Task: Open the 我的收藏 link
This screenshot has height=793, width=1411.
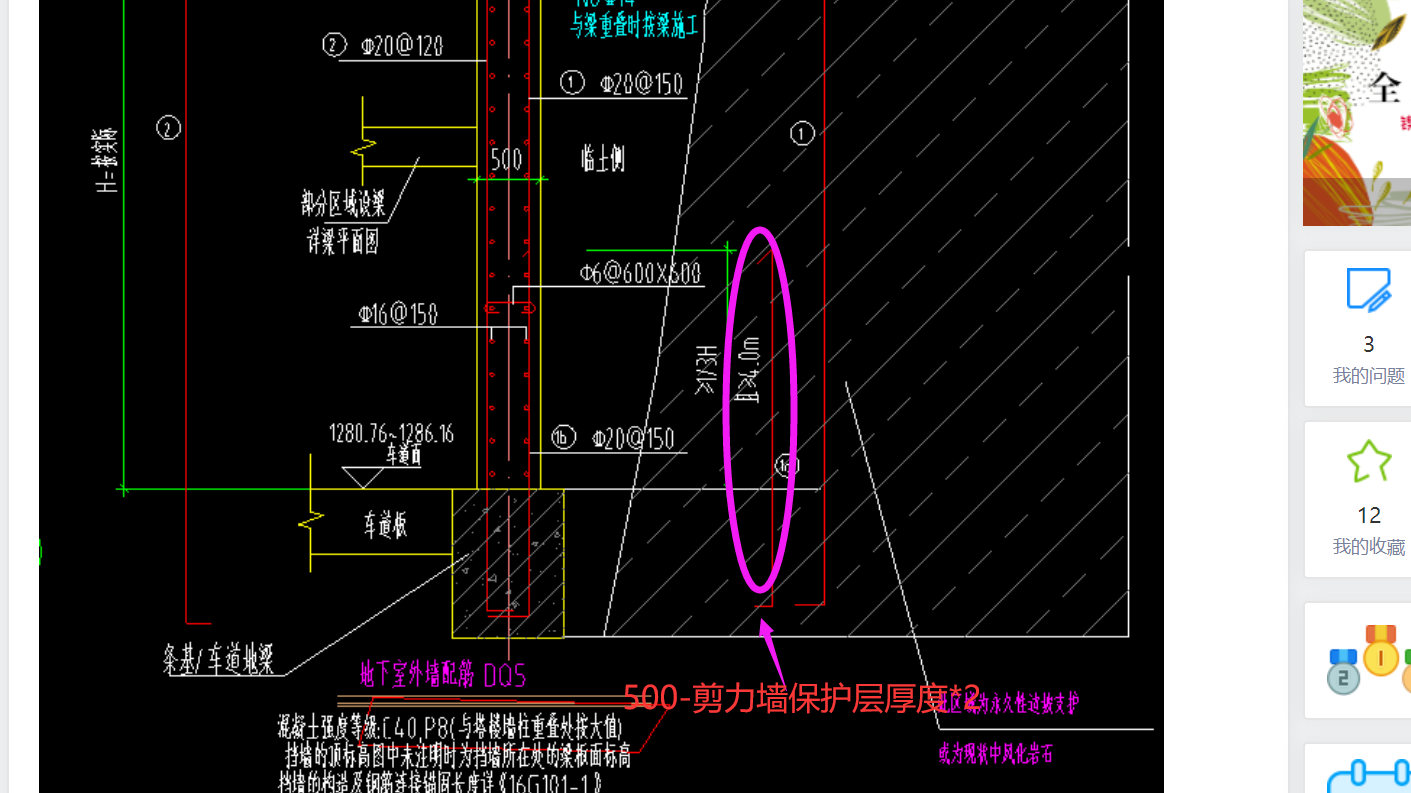Action: tap(1368, 547)
